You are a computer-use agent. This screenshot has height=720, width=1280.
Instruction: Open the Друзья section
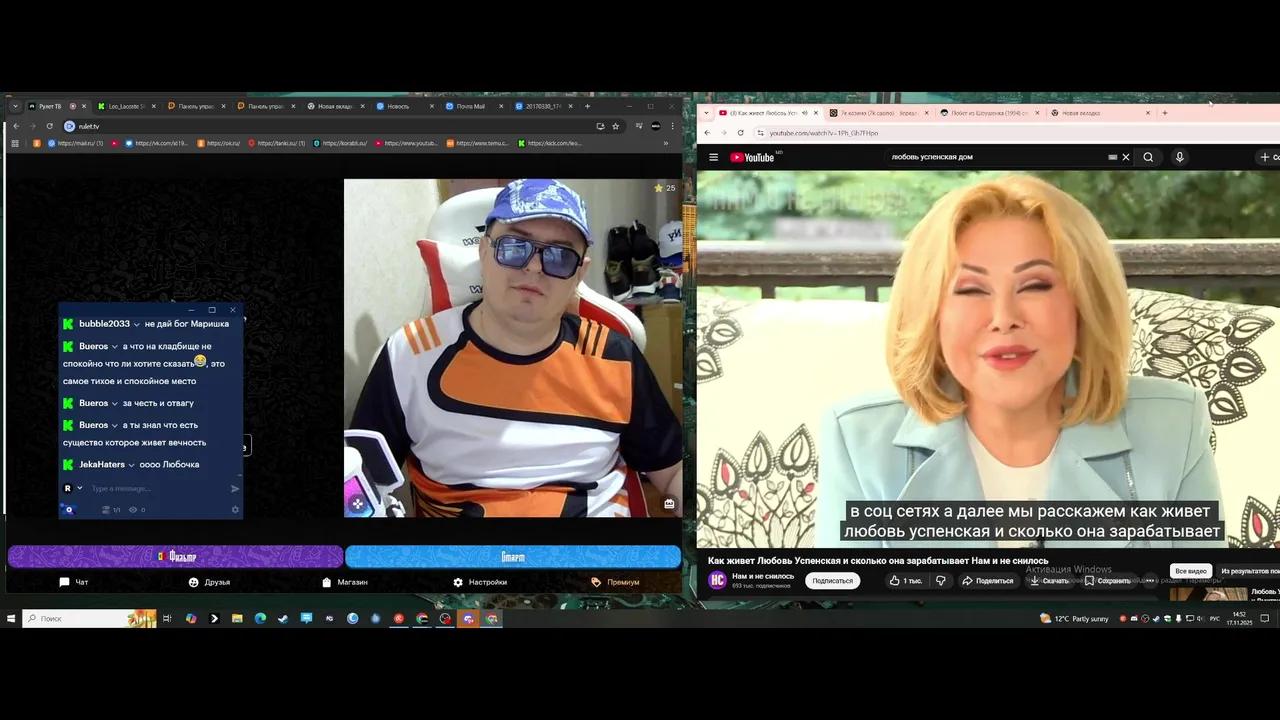point(209,582)
